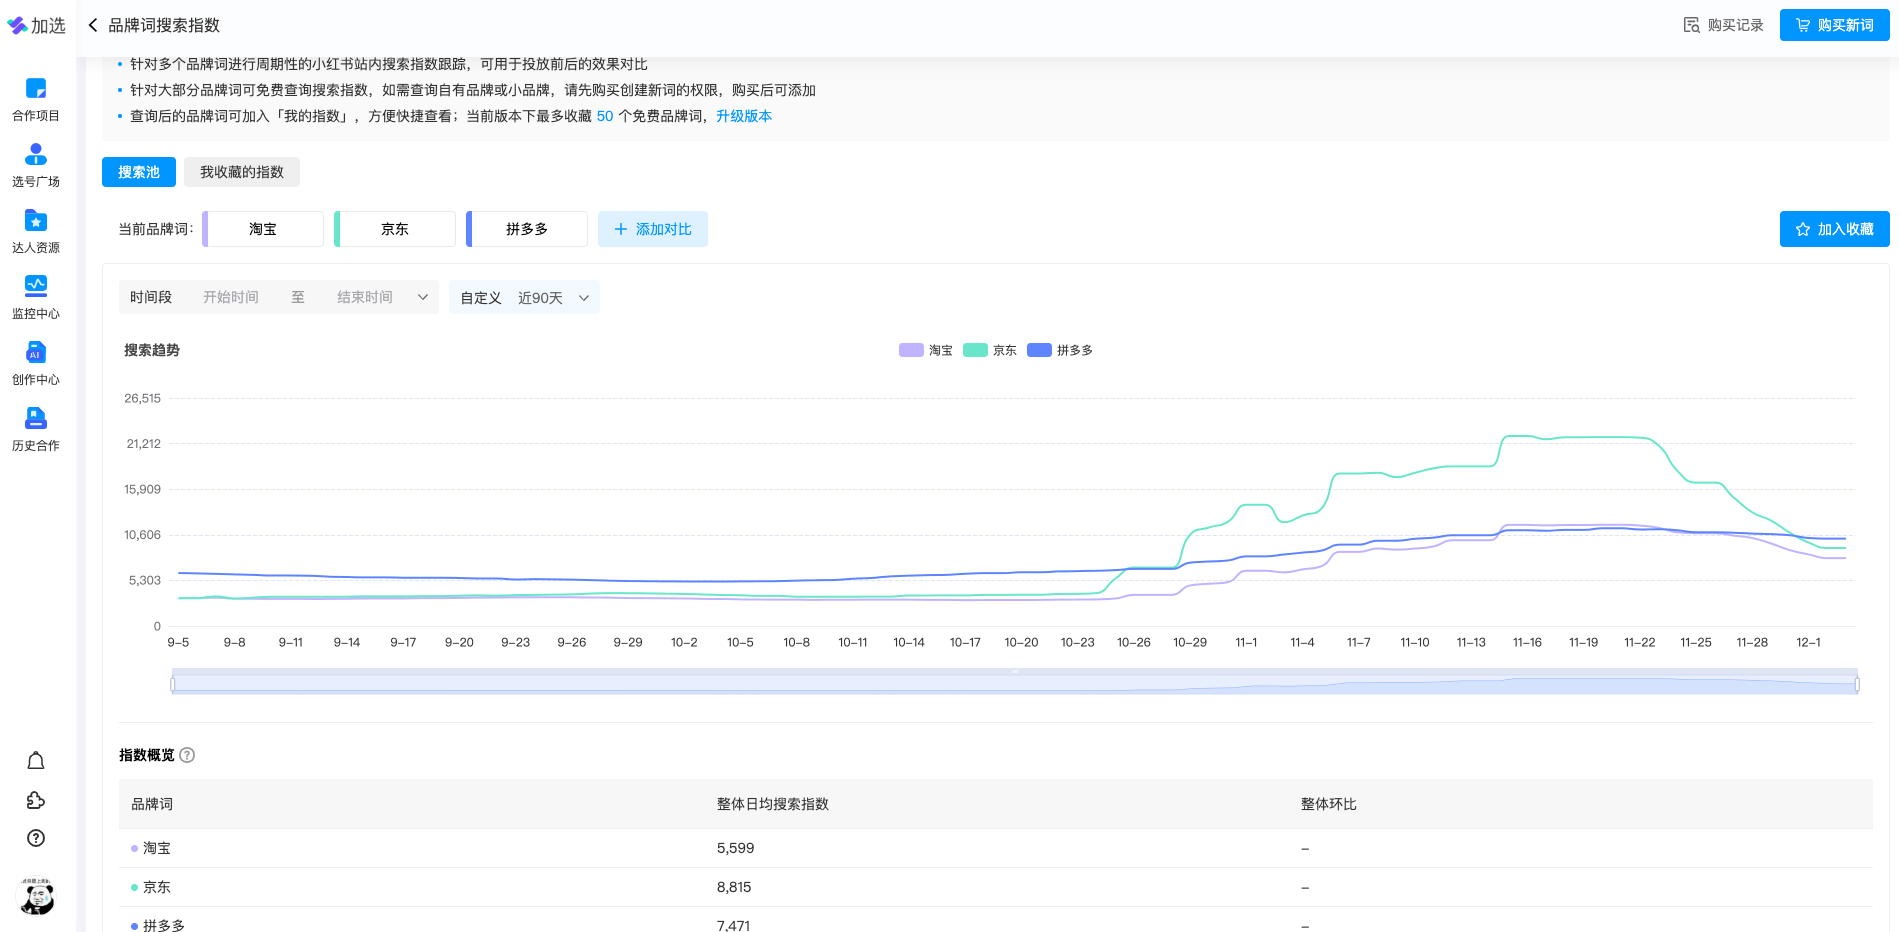Open 合作项目 in the sidebar
This screenshot has height=932, width=1899.
[x=36, y=100]
